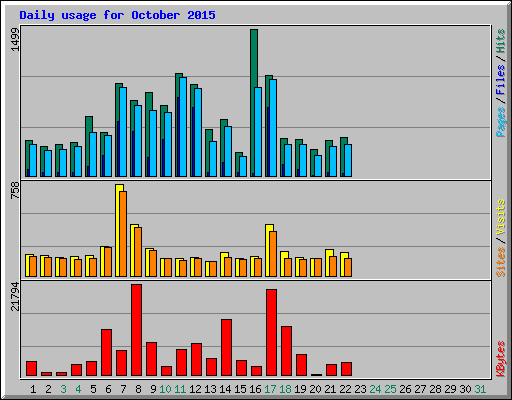Click day 6 on the x-axis
Viewport: 512px width, 400px height.
click(108, 389)
